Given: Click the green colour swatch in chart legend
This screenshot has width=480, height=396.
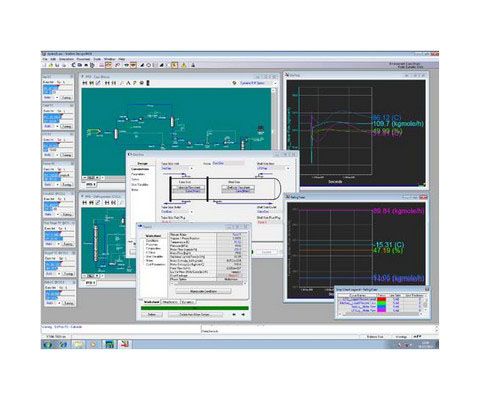Looking at the screenshot, I should pyautogui.click(x=381, y=303).
